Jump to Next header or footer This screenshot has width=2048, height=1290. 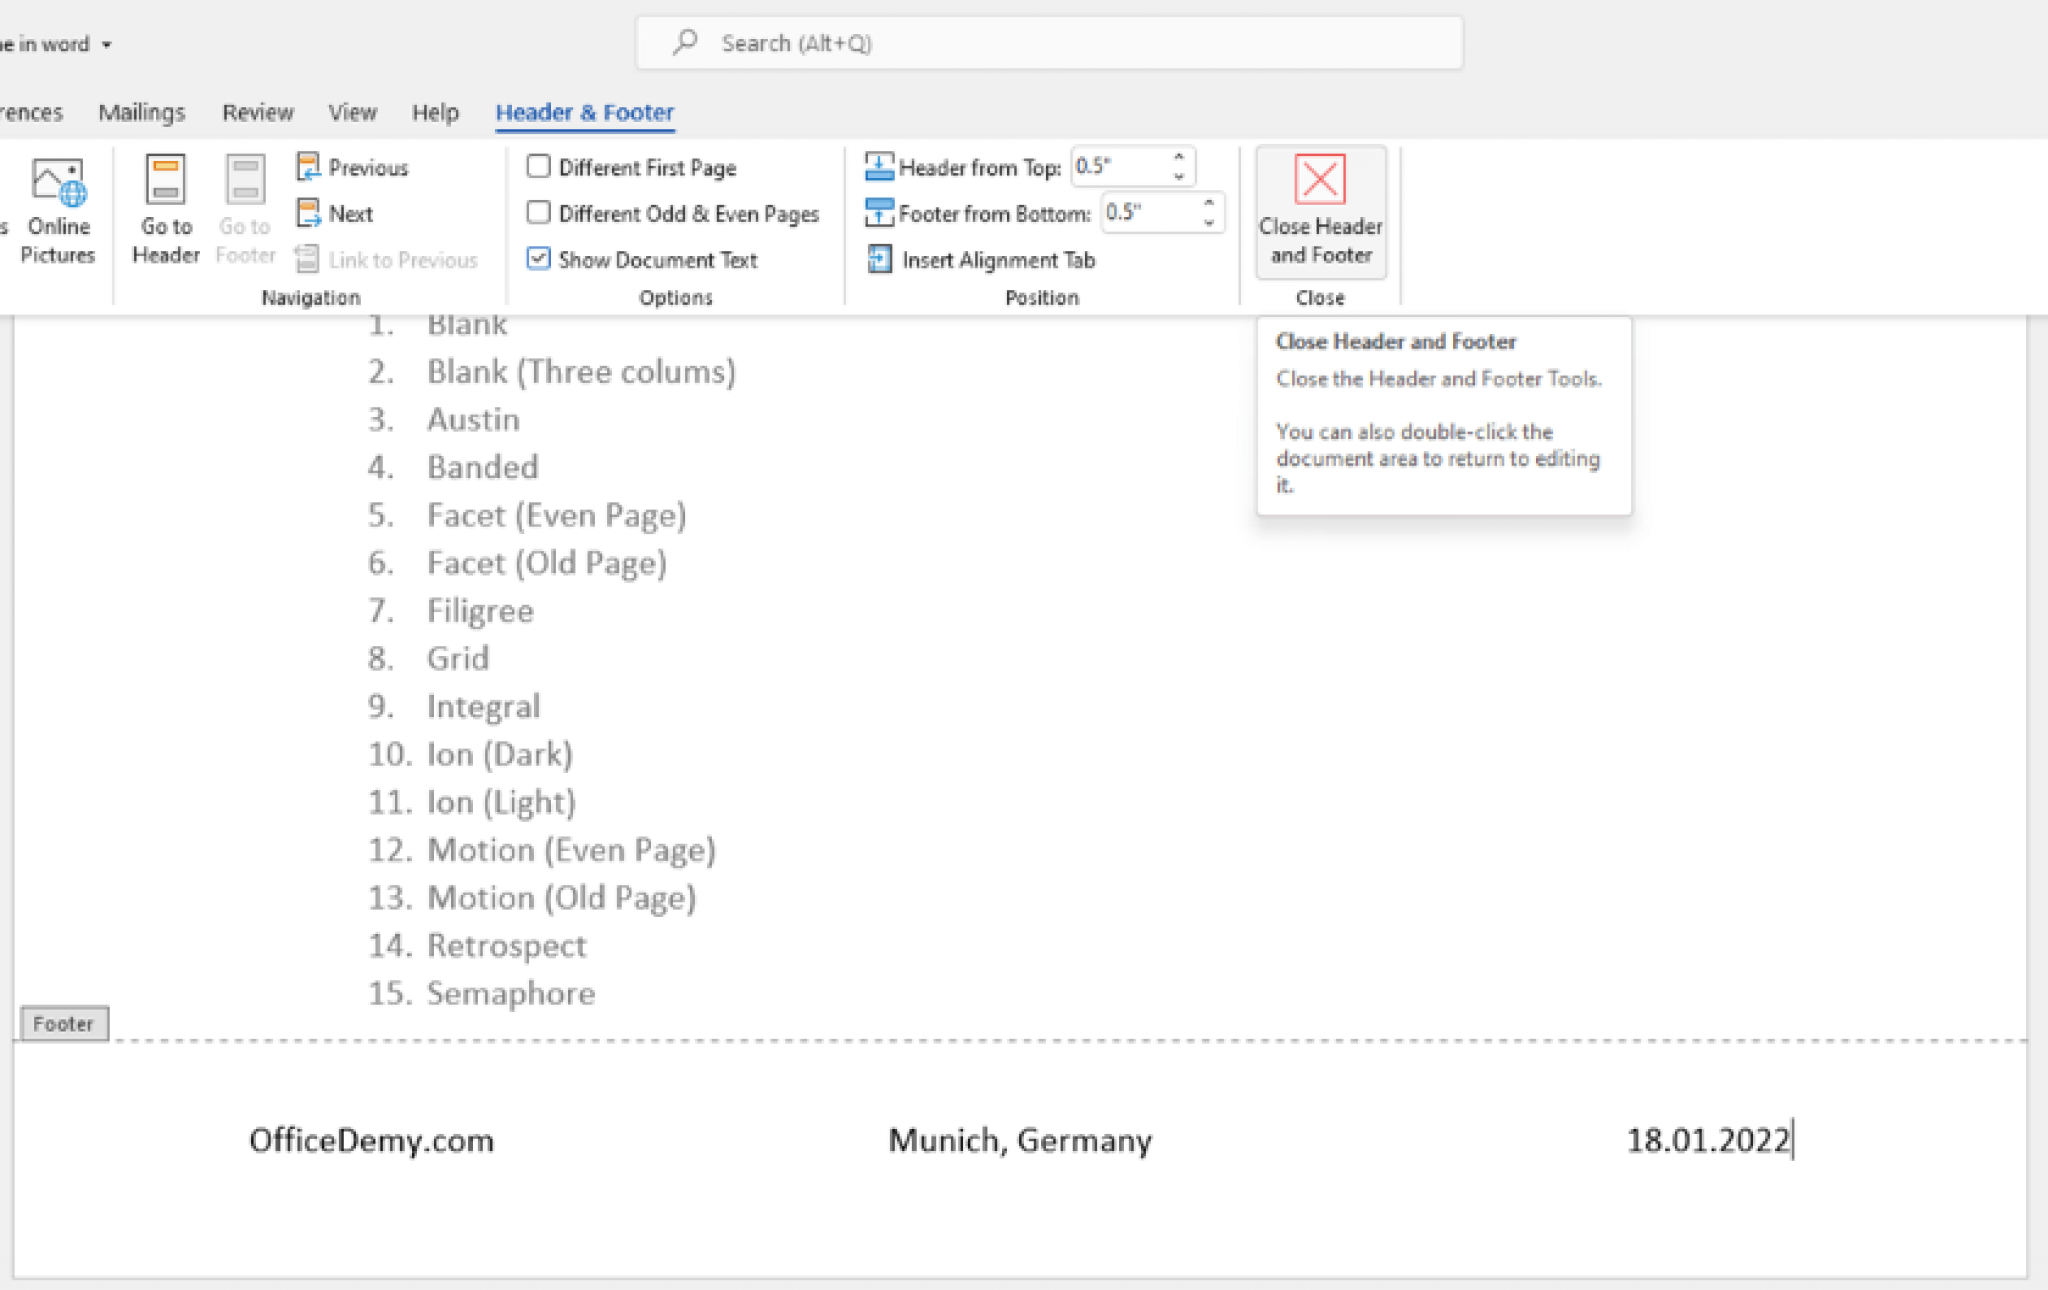pyautogui.click(x=335, y=213)
